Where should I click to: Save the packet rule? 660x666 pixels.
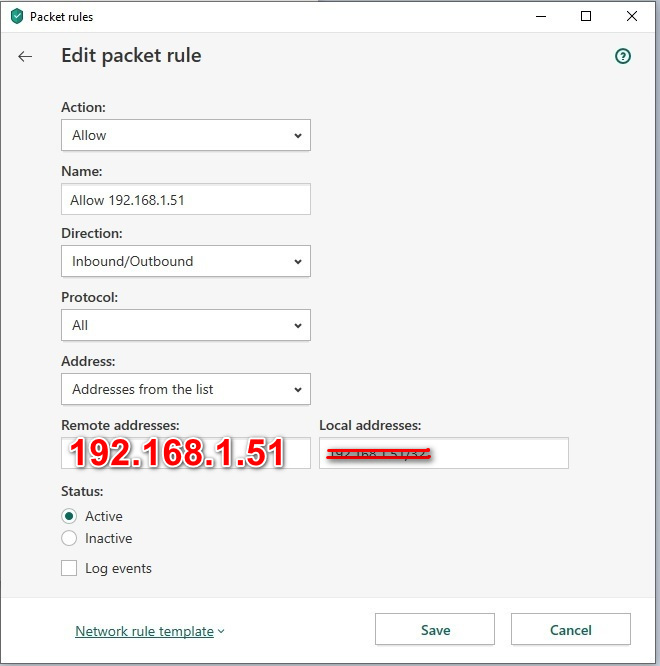[435, 629]
